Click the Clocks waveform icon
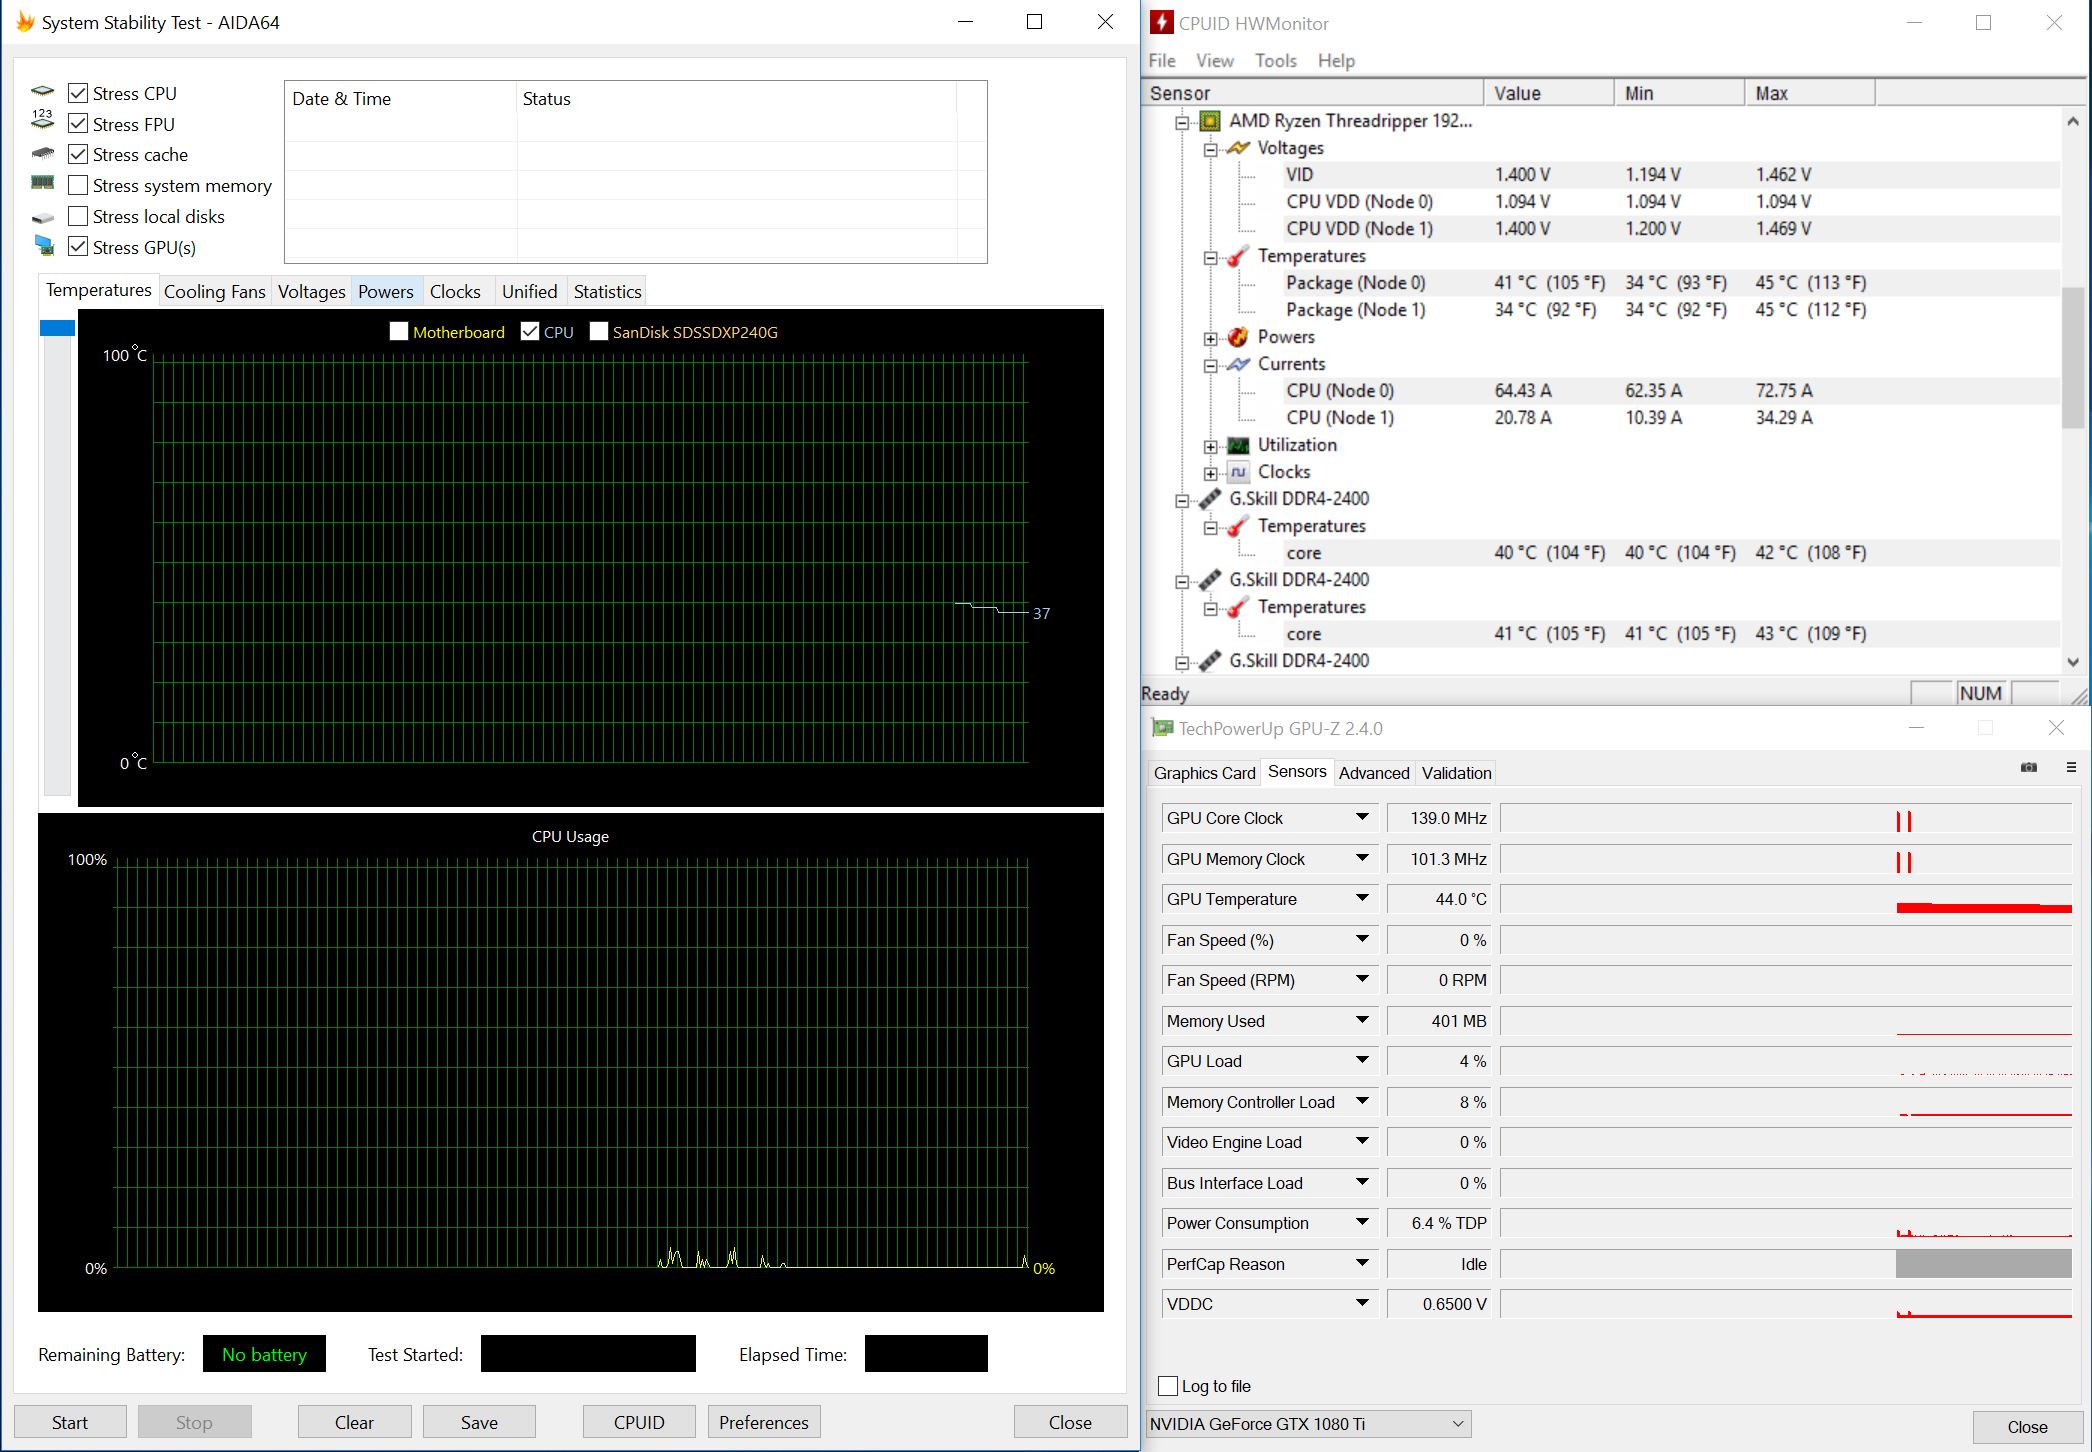The height and width of the screenshot is (1452, 2092). tap(1238, 472)
